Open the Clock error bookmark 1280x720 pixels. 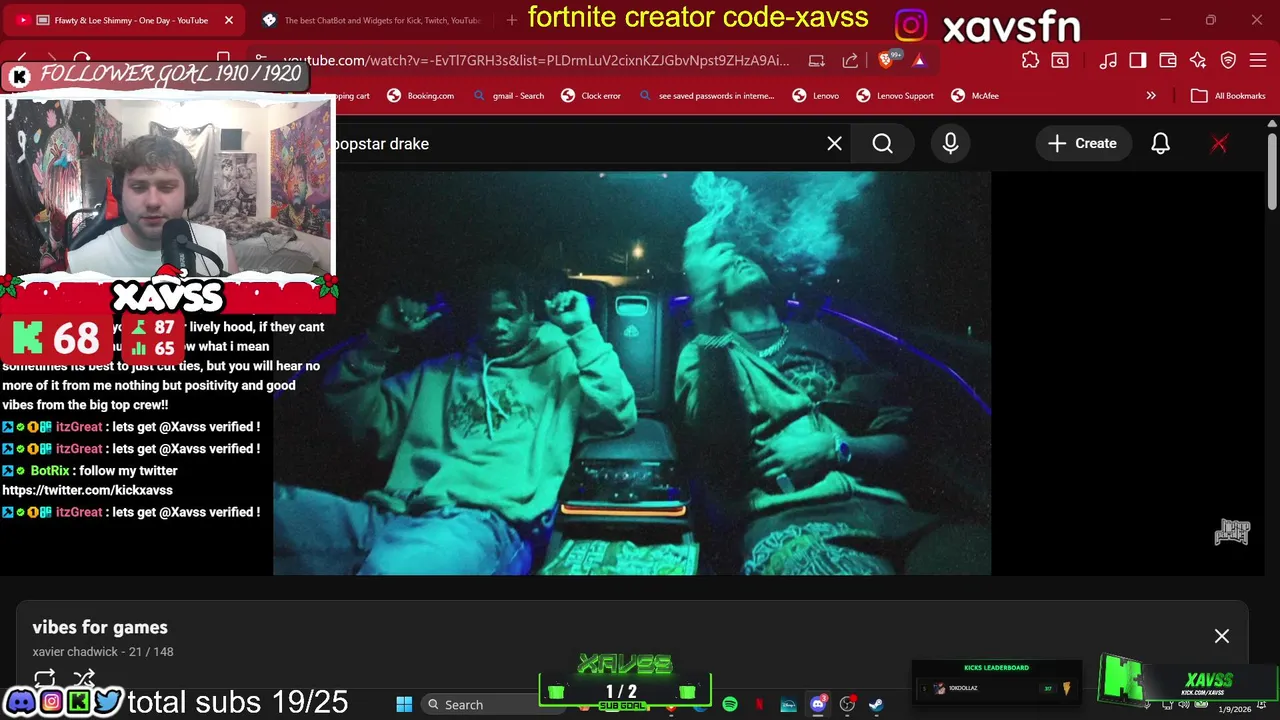click(591, 96)
